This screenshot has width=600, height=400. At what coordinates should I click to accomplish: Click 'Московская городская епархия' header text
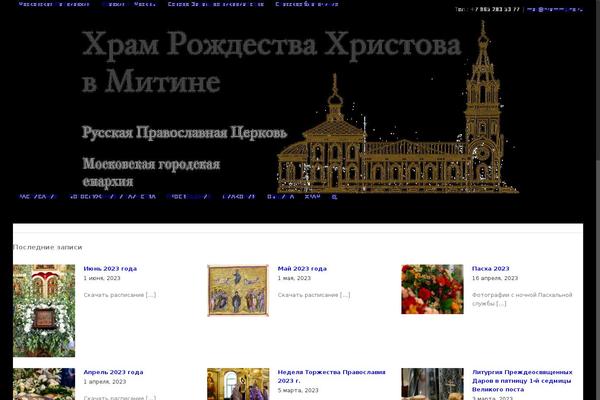point(152,172)
